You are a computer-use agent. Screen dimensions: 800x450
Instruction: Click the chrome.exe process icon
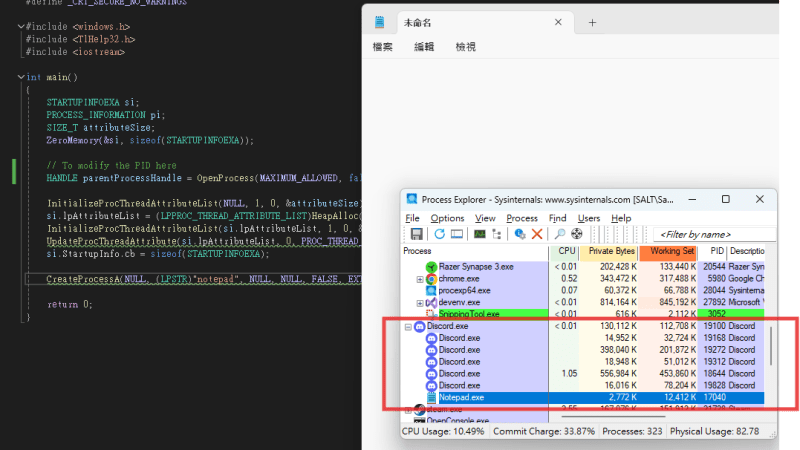point(431,279)
